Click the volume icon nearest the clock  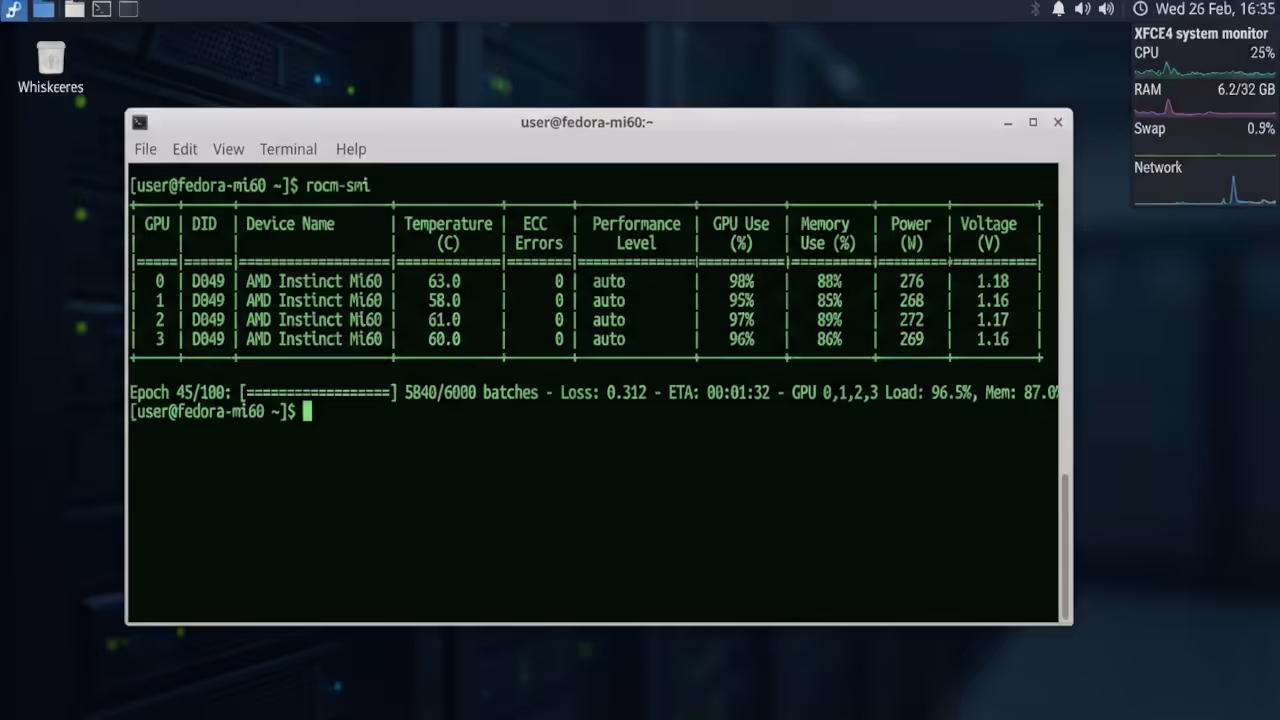pos(1106,9)
